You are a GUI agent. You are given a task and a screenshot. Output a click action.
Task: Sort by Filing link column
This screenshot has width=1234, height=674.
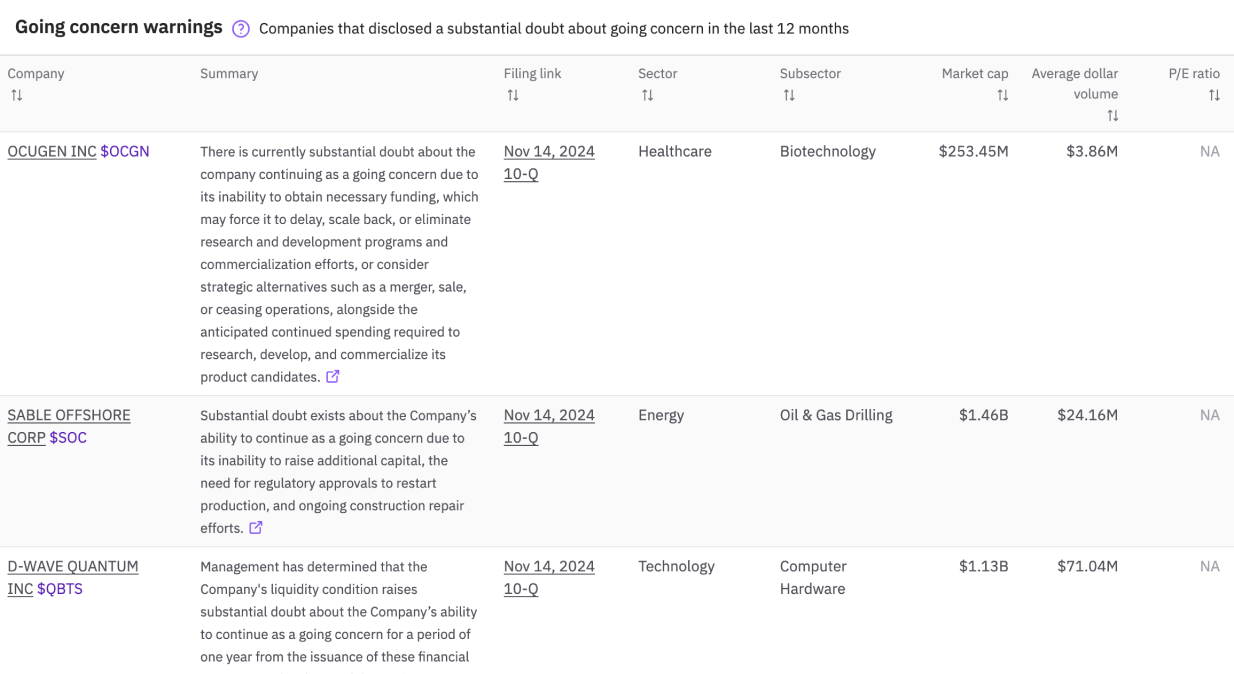[513, 95]
